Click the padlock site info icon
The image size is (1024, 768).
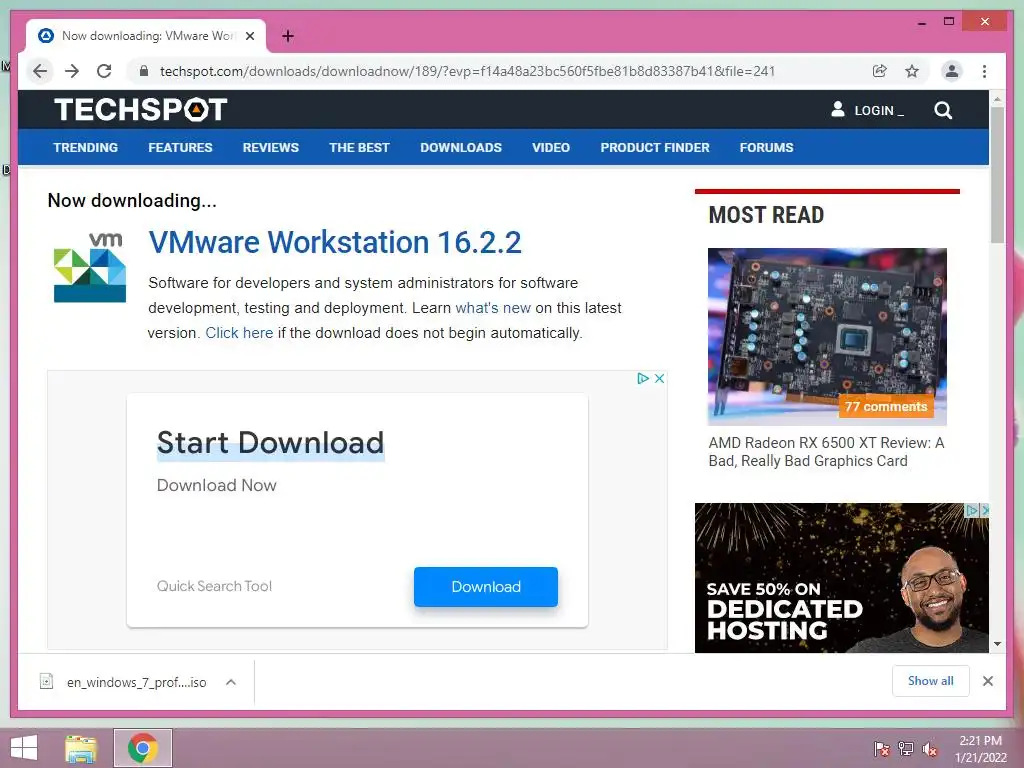click(x=144, y=71)
